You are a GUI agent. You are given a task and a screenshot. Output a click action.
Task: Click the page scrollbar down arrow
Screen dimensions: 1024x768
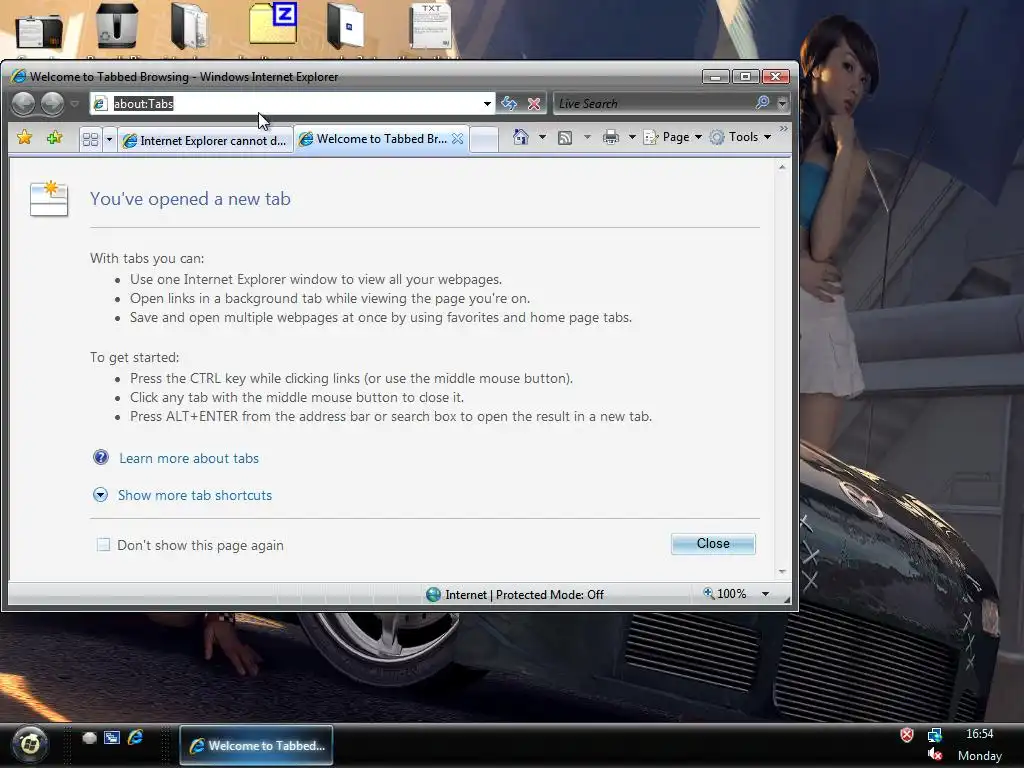782,572
